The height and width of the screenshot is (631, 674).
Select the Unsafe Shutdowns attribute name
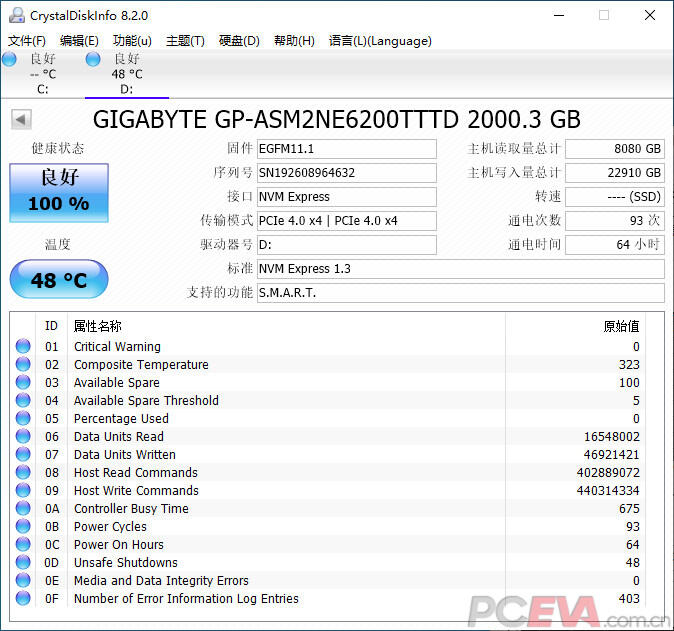[x=126, y=563]
